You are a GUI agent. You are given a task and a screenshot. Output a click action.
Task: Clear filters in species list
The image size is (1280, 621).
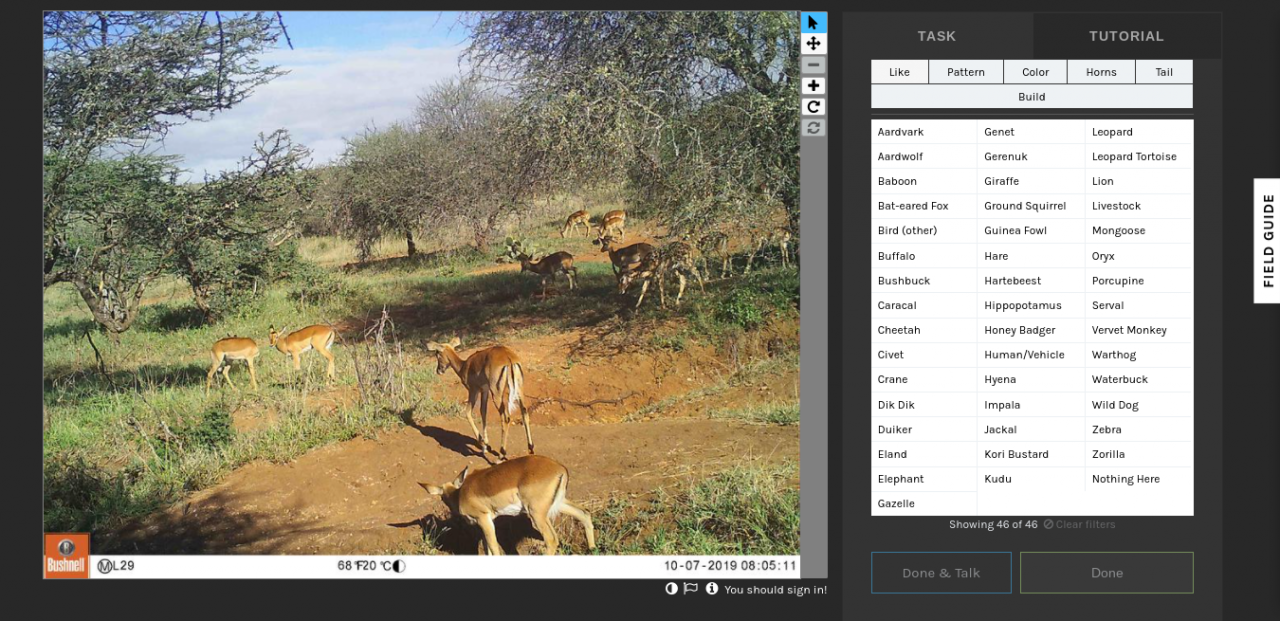(1079, 524)
